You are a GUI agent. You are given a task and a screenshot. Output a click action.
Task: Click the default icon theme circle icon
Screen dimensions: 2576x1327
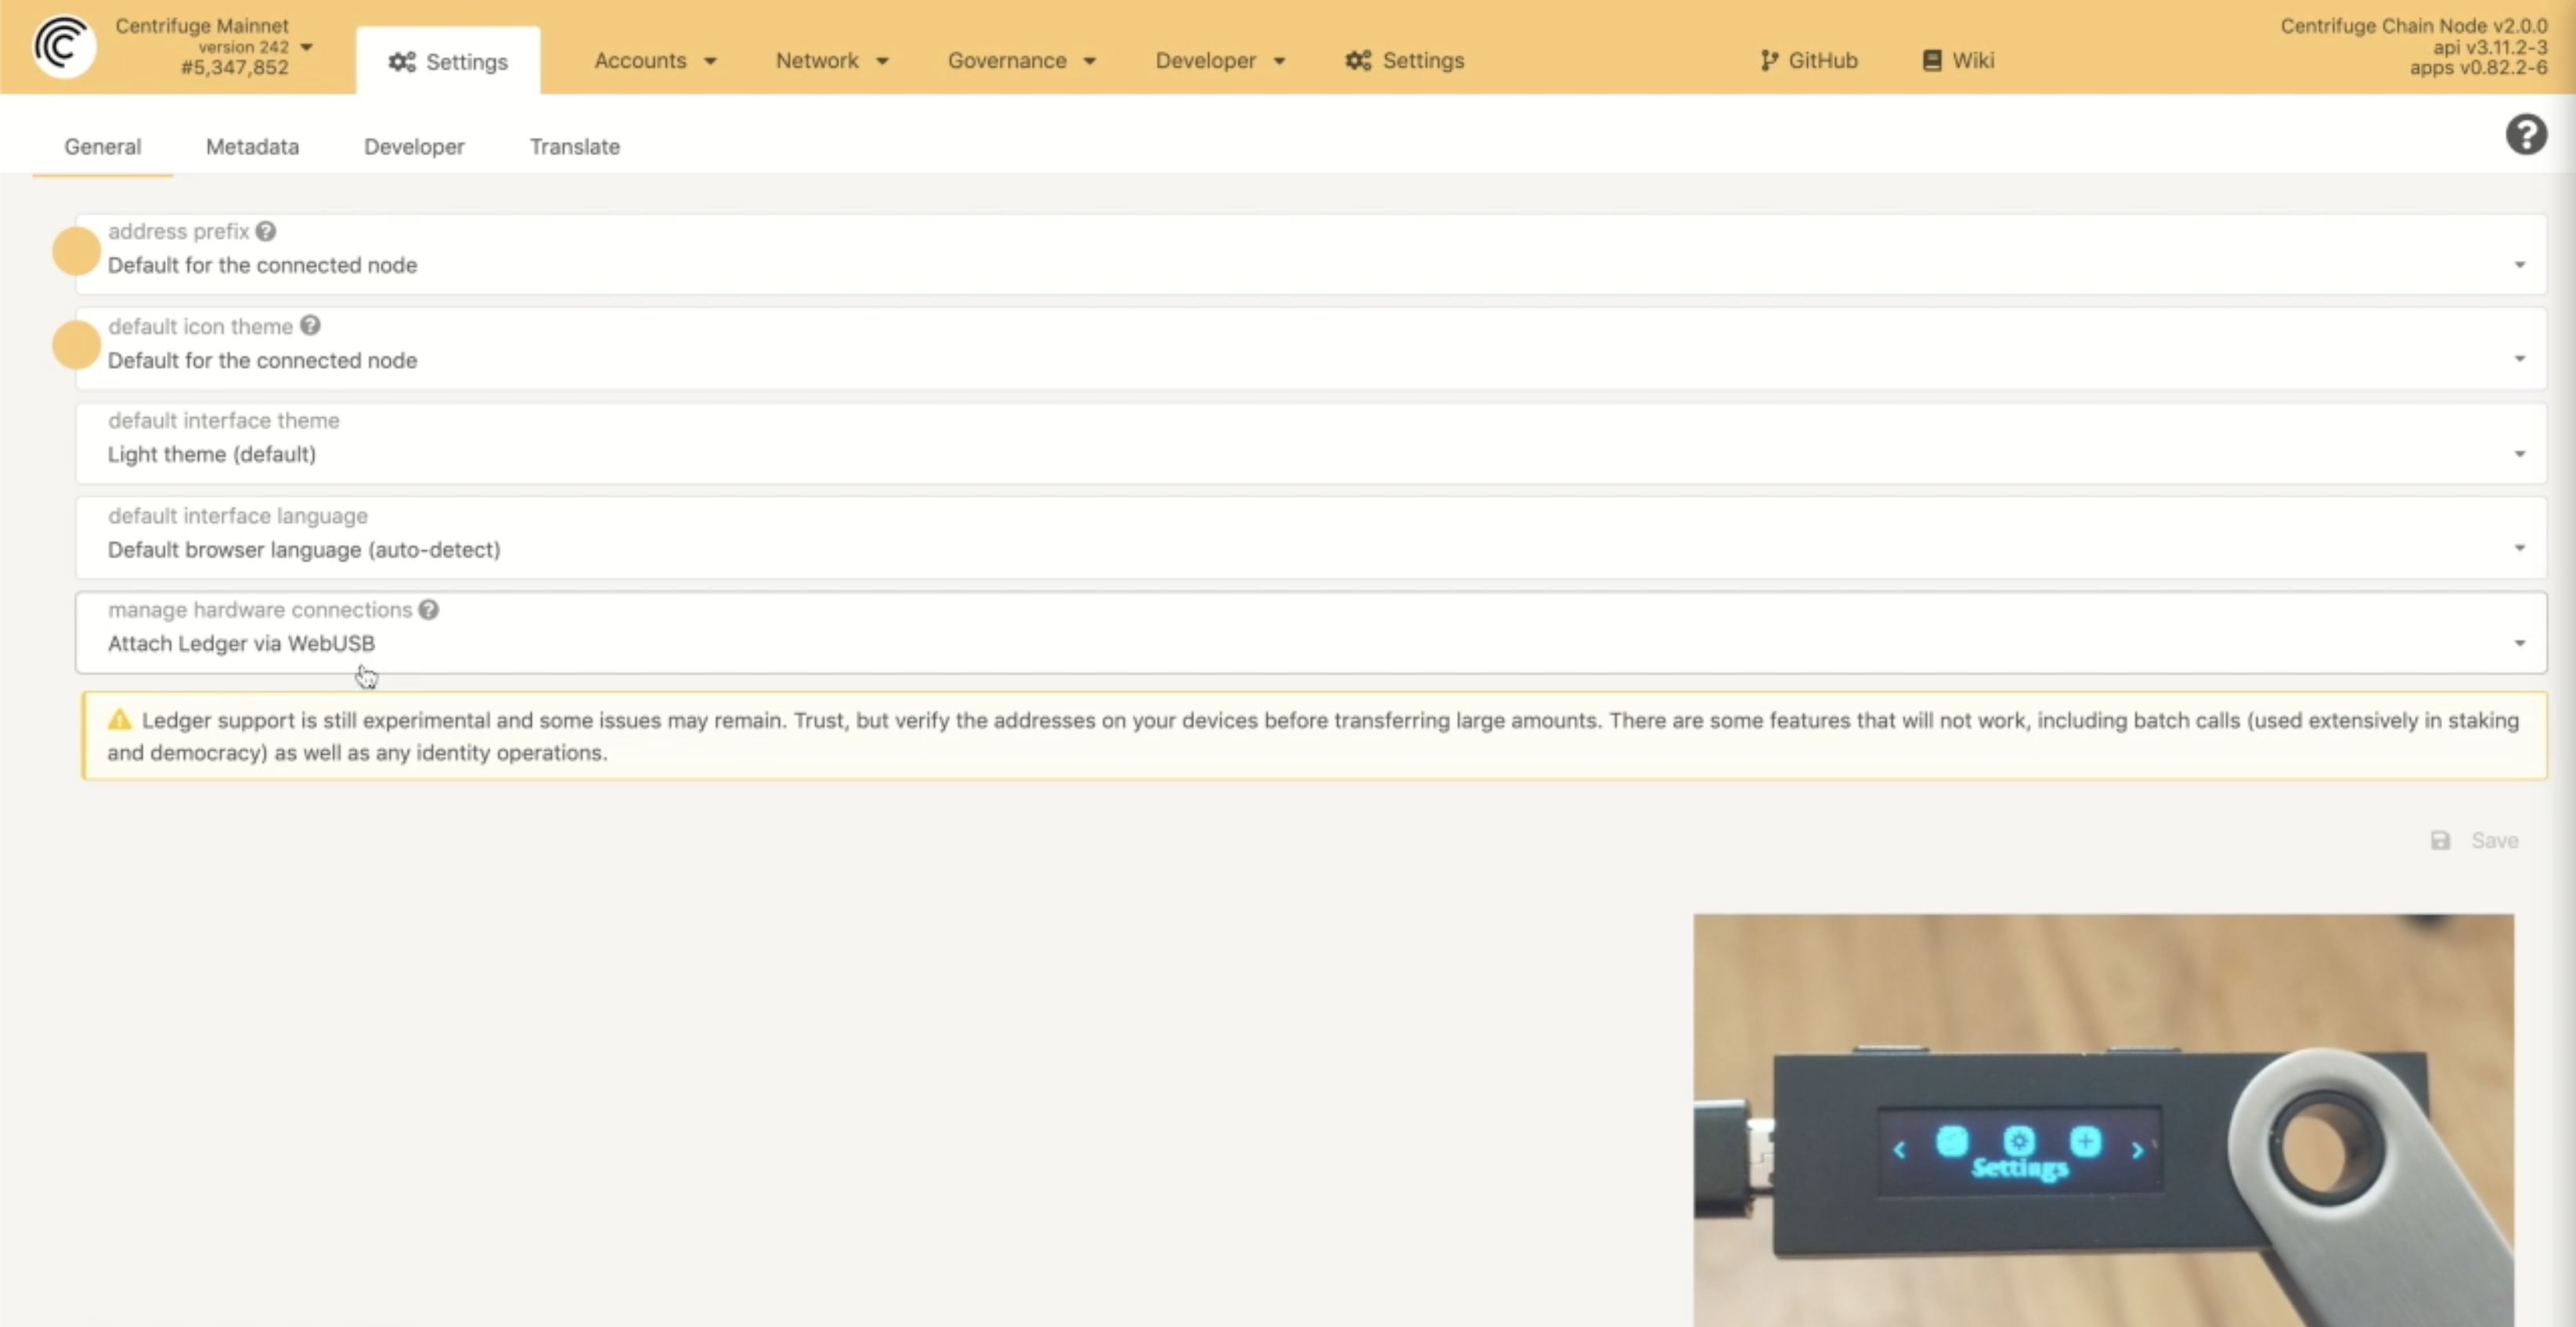coord(76,345)
